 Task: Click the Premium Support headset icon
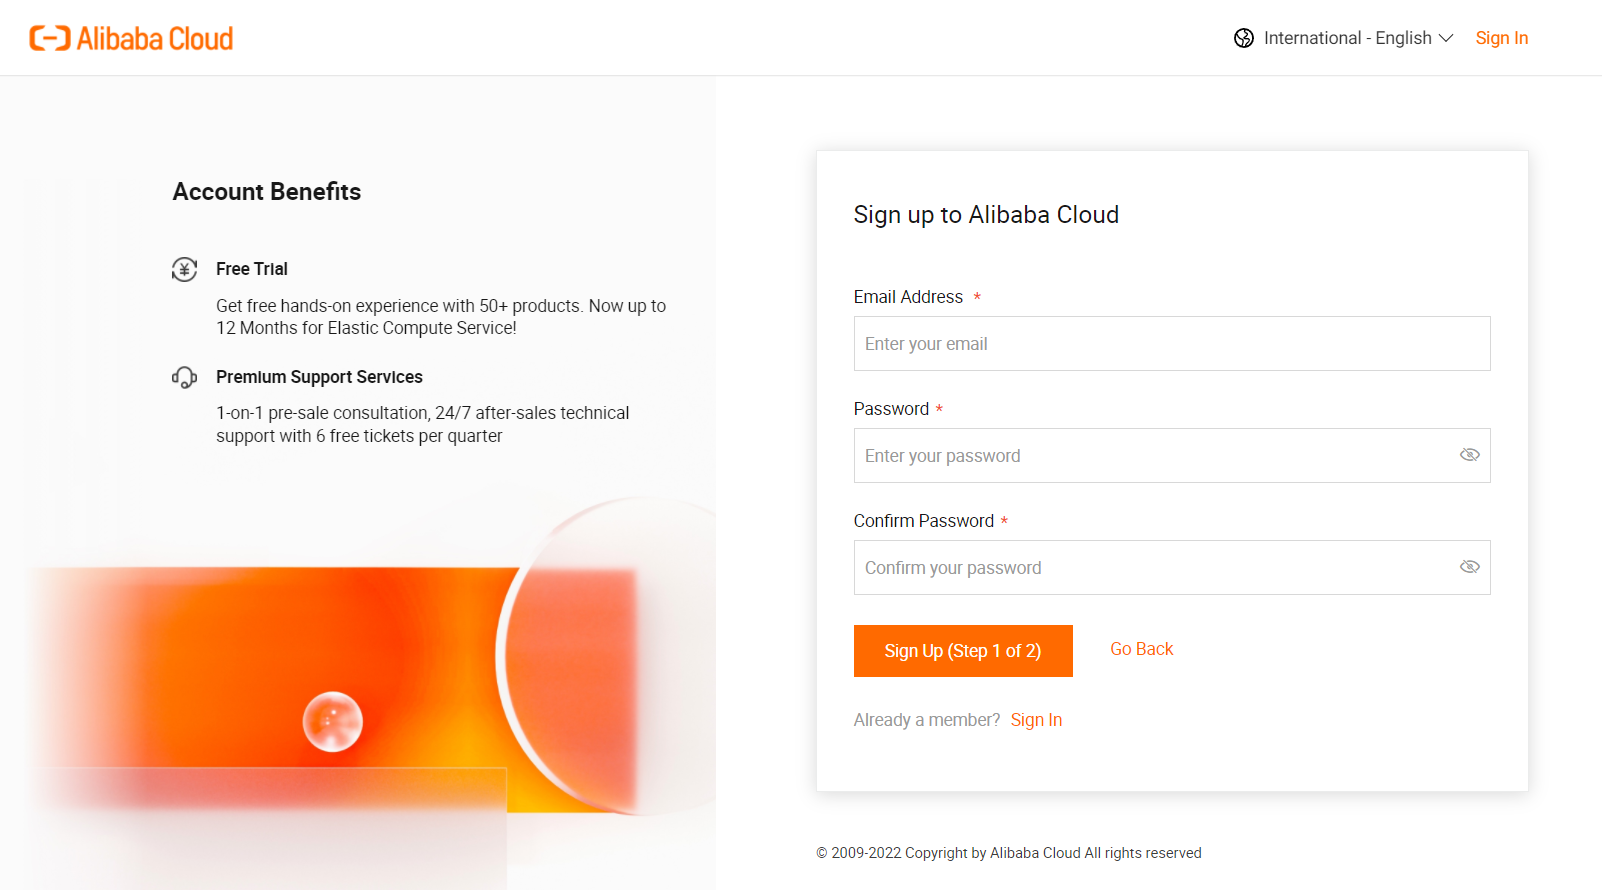click(x=184, y=377)
